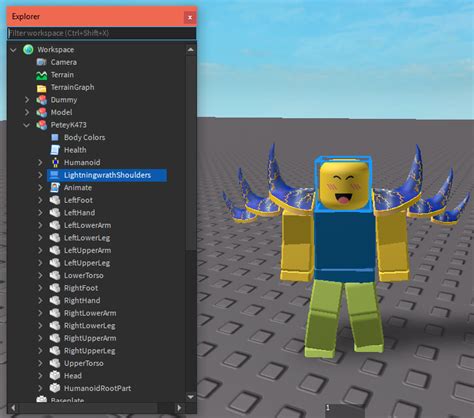Click the icon beside Model
474x418 pixels.
point(41,112)
